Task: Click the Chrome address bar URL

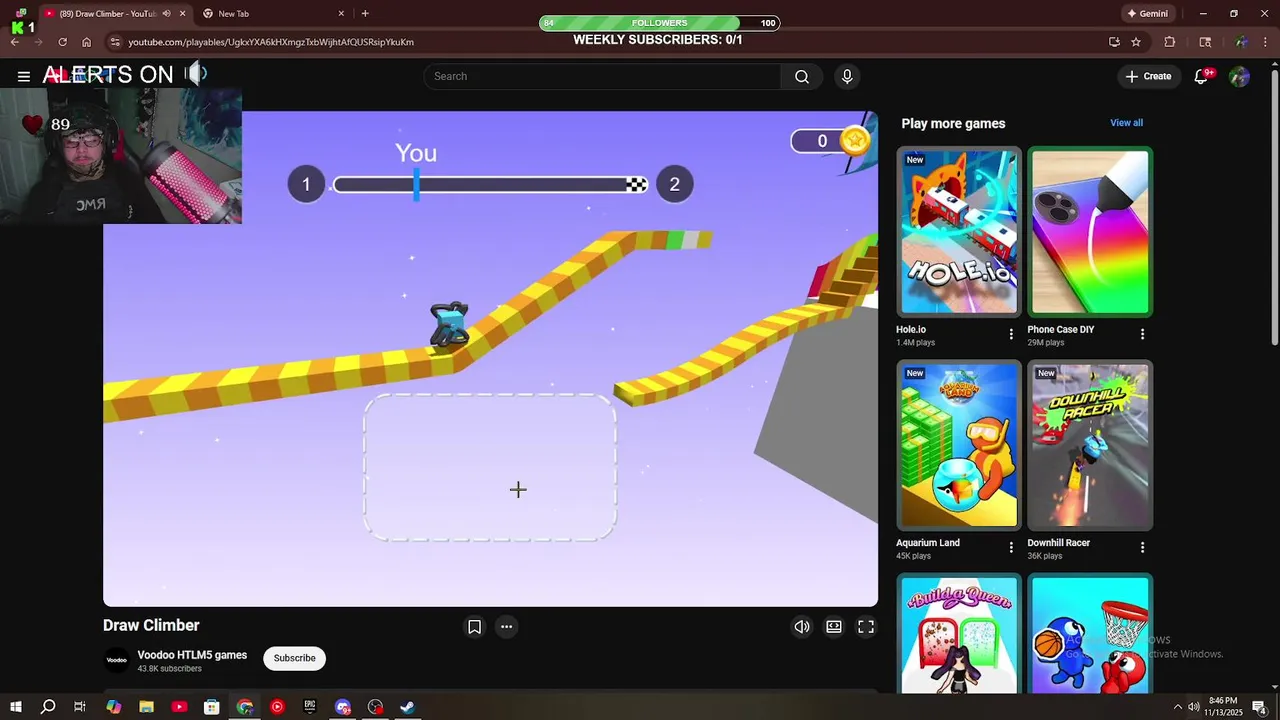Action: click(x=271, y=42)
